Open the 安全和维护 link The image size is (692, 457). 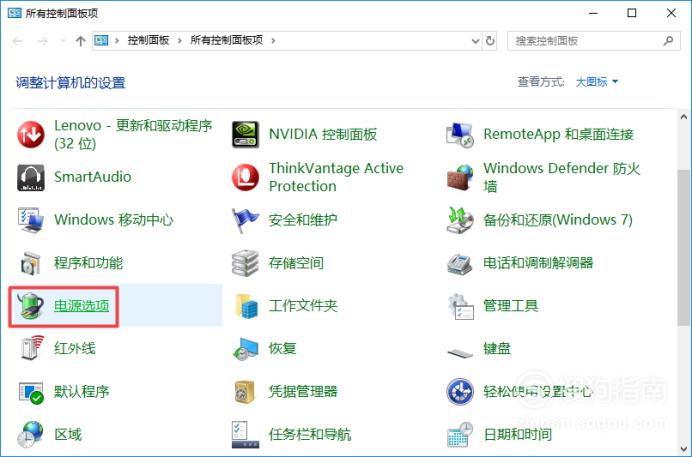pos(303,220)
